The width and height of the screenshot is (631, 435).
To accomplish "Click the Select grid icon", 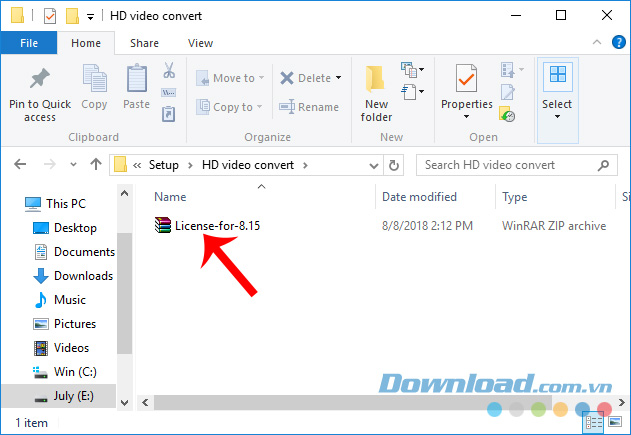I will tap(558, 75).
